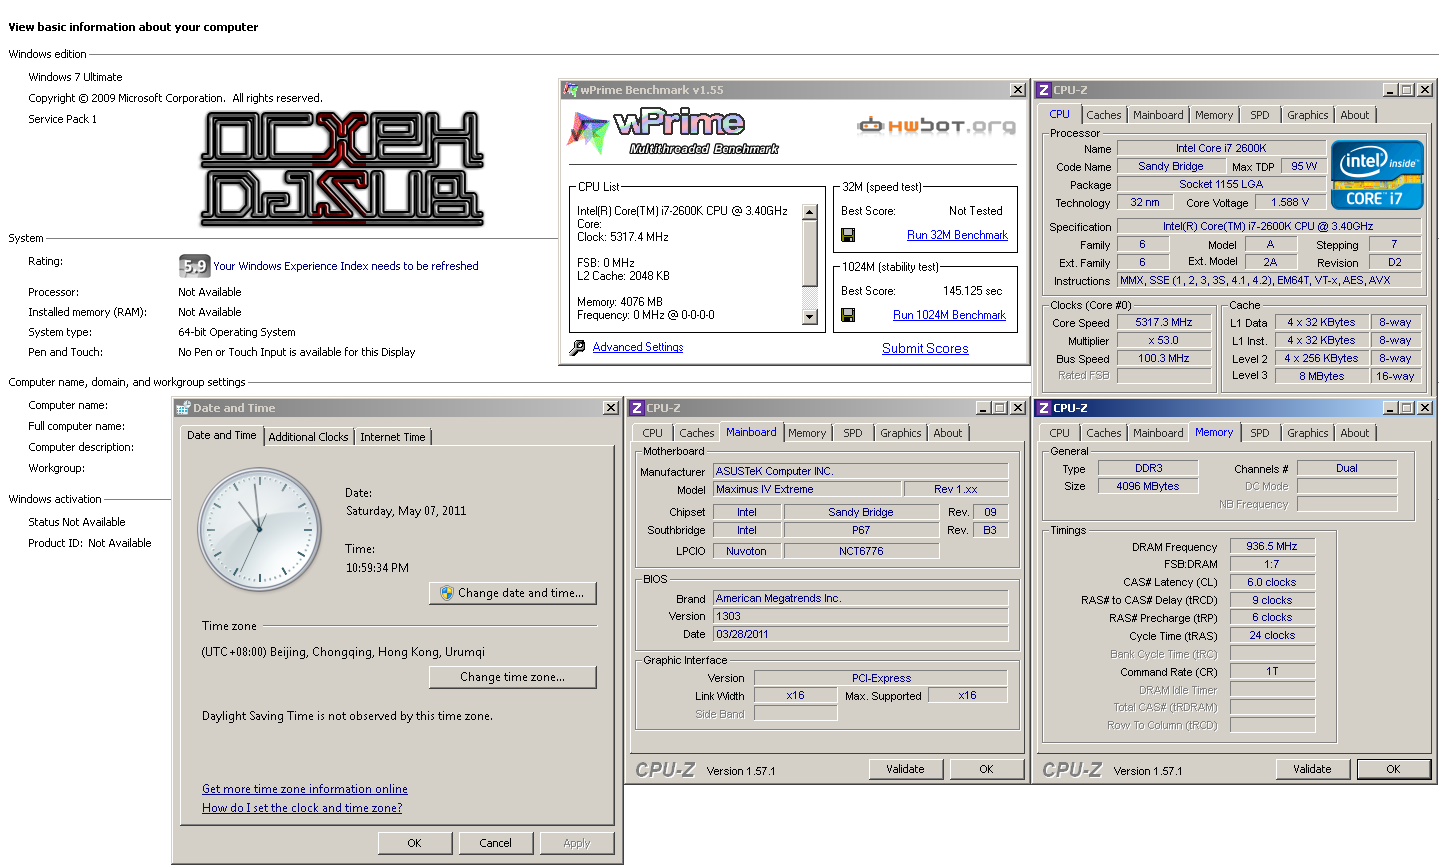
Task: Click CAS# Latency value 6.0 clocks
Action: pyautogui.click(x=1271, y=582)
